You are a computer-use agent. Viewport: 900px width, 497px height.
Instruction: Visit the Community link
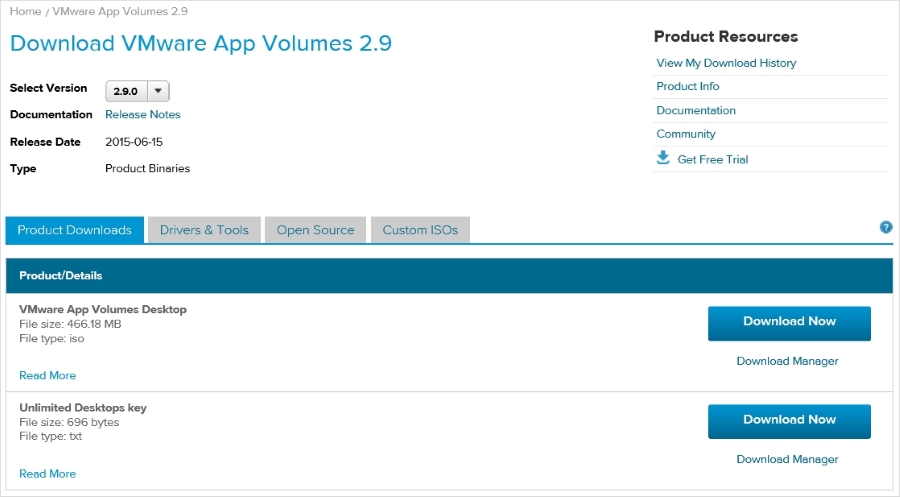coord(686,134)
